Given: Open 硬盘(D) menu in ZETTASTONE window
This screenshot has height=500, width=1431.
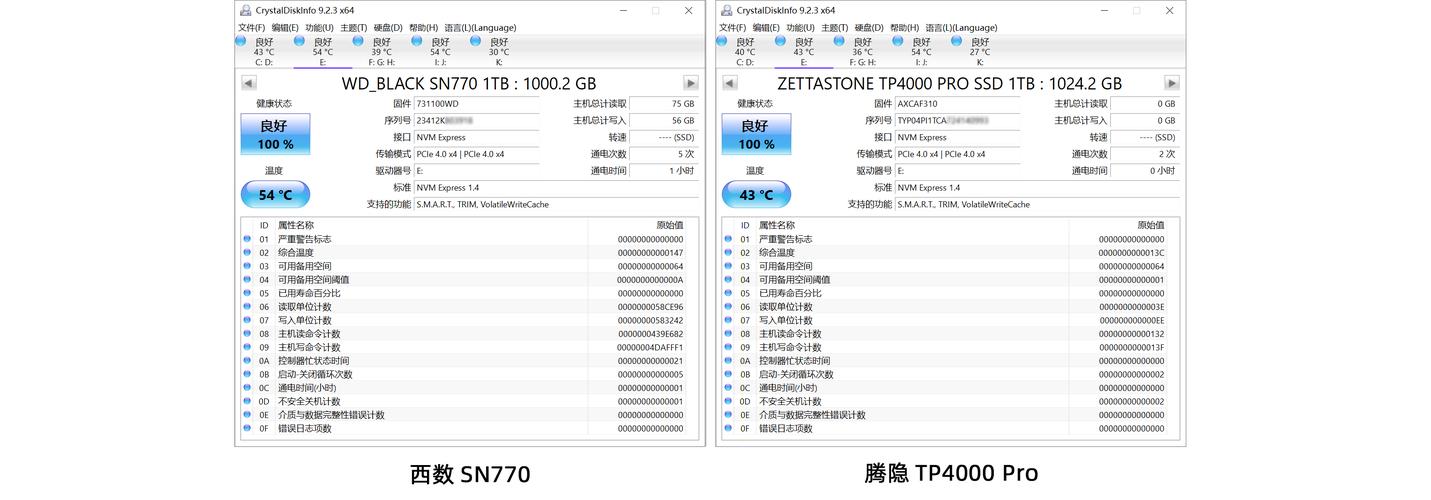Looking at the screenshot, I should (x=870, y=27).
